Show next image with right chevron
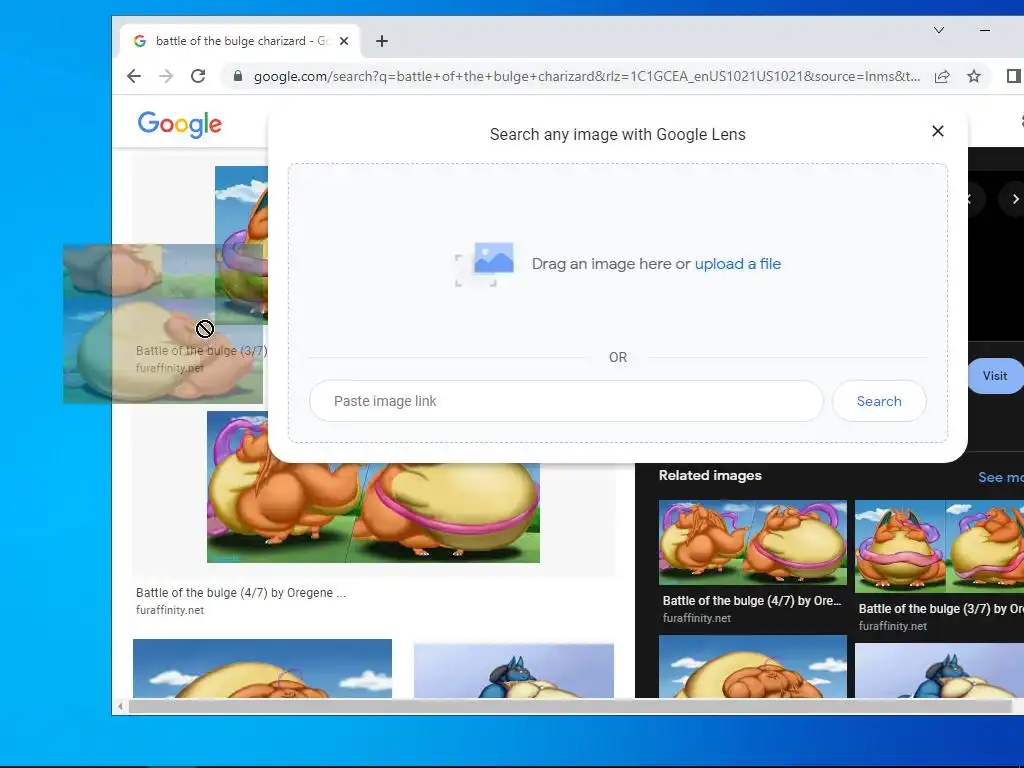This screenshot has width=1024, height=768. pyautogui.click(x=1015, y=199)
